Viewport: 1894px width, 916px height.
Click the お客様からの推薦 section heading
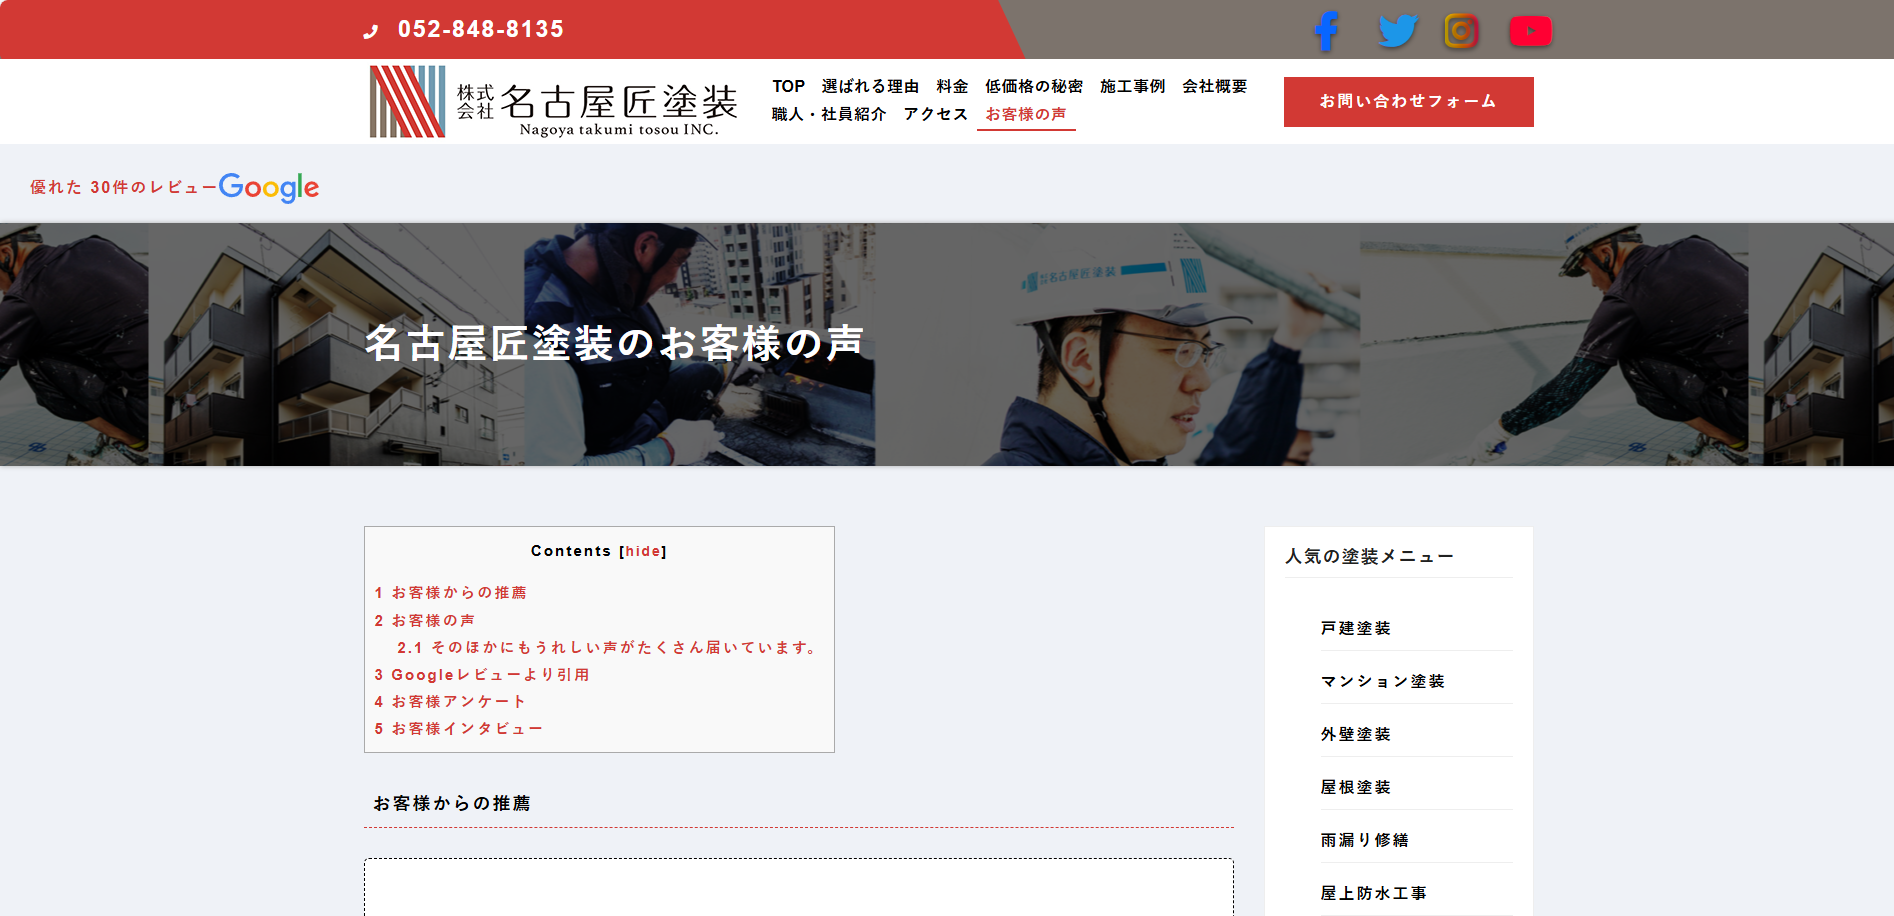[x=452, y=803]
